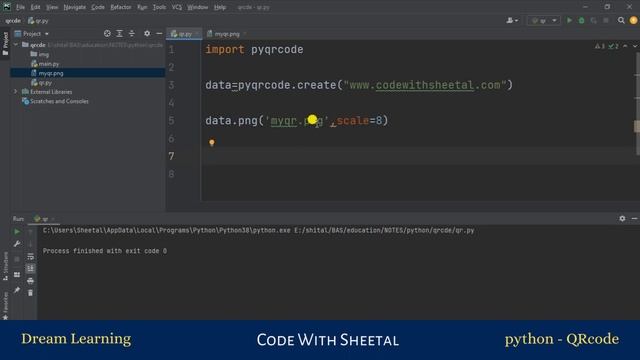Image resolution: width=640 pixels, height=360 pixels.
Task: Open the View menu
Action: [x=52, y=7]
